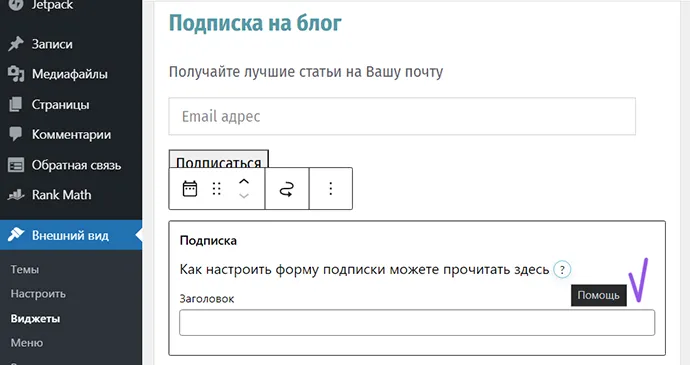Open Настроить submenu link
The image size is (690, 365).
[38, 294]
